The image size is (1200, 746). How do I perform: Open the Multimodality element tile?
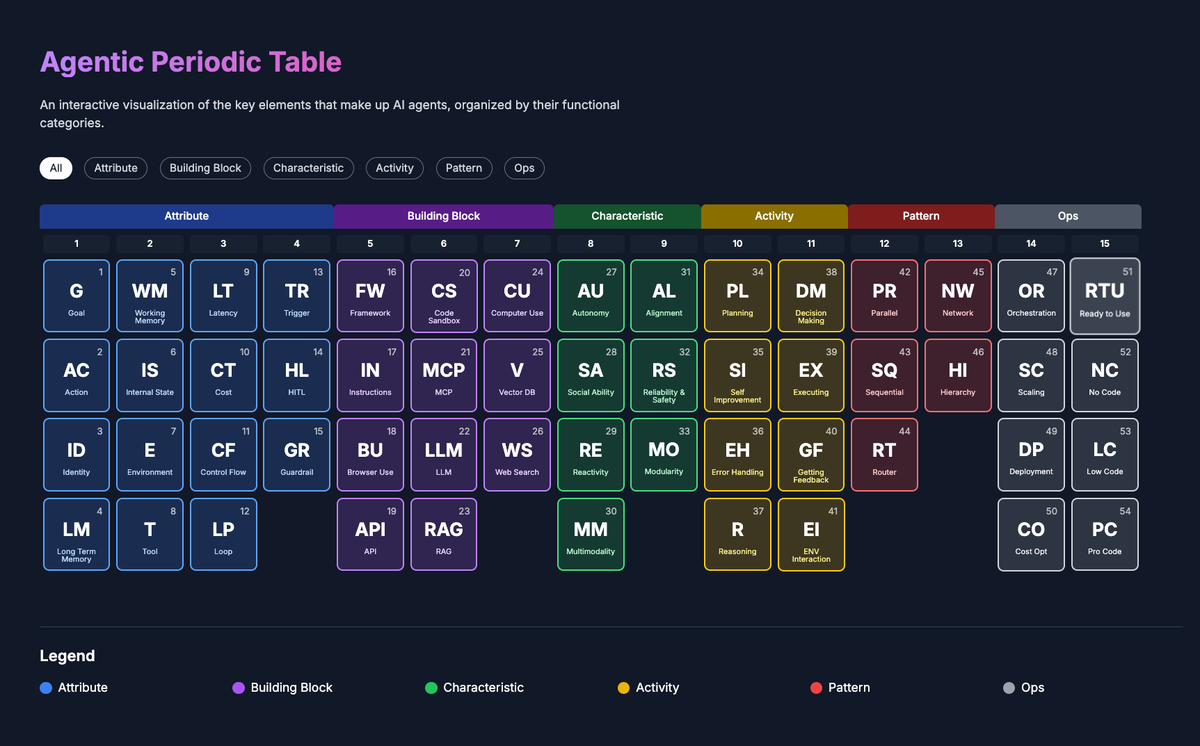(x=590, y=533)
